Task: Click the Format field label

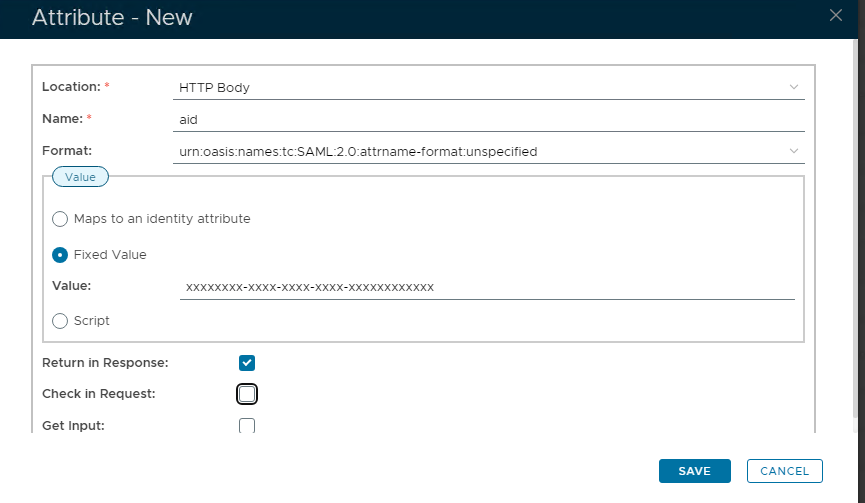Action: tap(67, 151)
